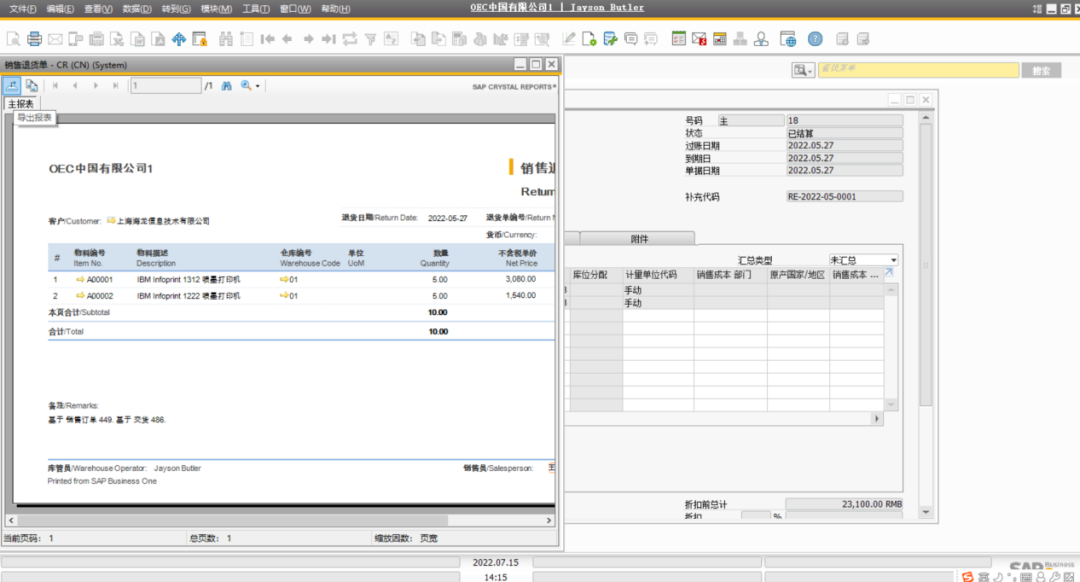Open the 汇总类型 dropdown showing 未汇总
Viewport: 1080px width, 582px height.
coord(863,260)
